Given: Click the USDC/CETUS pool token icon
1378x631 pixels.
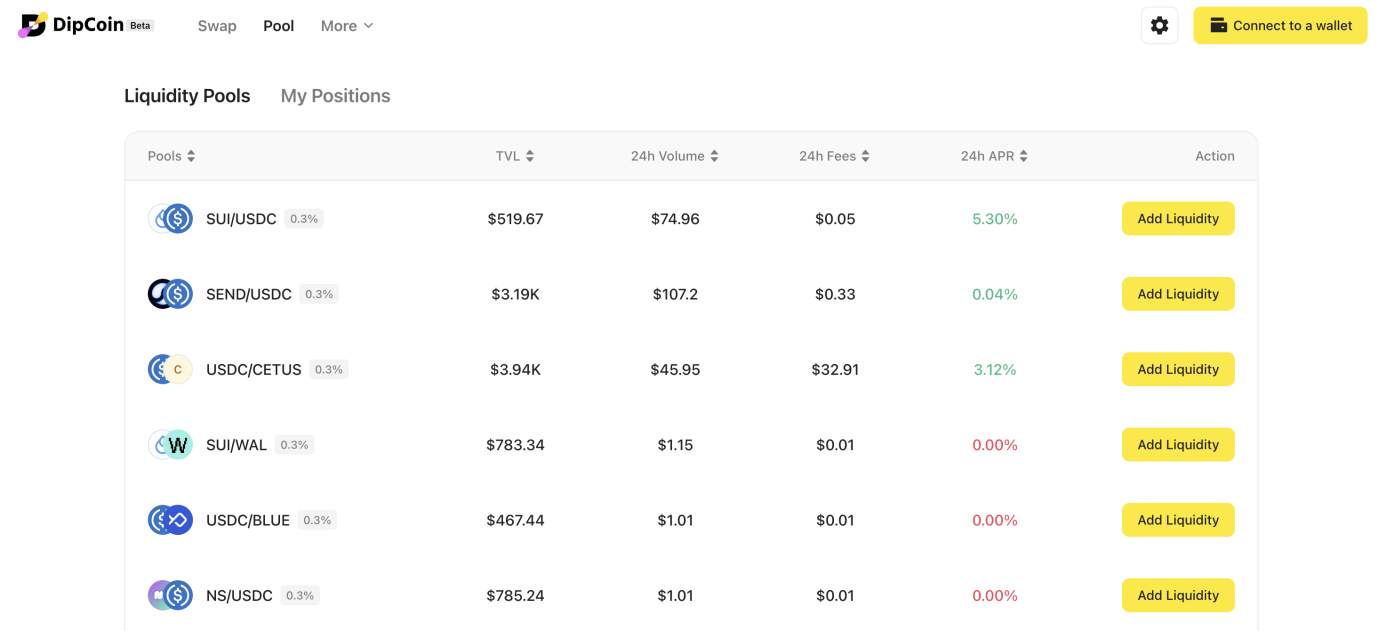Looking at the screenshot, I should click(x=170, y=369).
